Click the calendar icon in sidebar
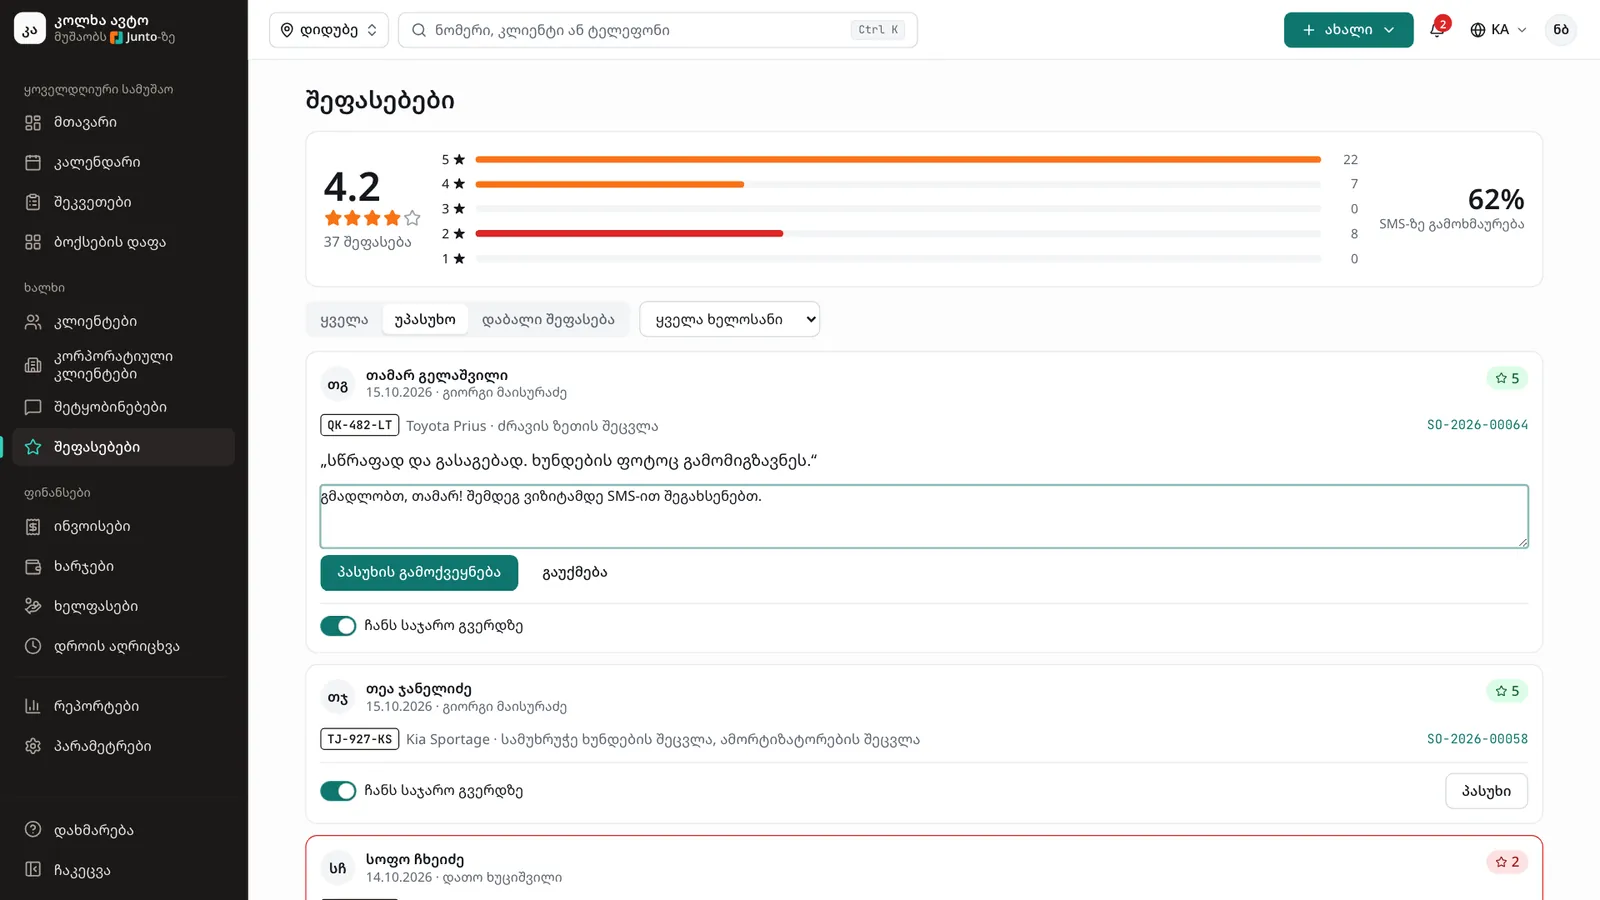1600x900 pixels. [33, 162]
